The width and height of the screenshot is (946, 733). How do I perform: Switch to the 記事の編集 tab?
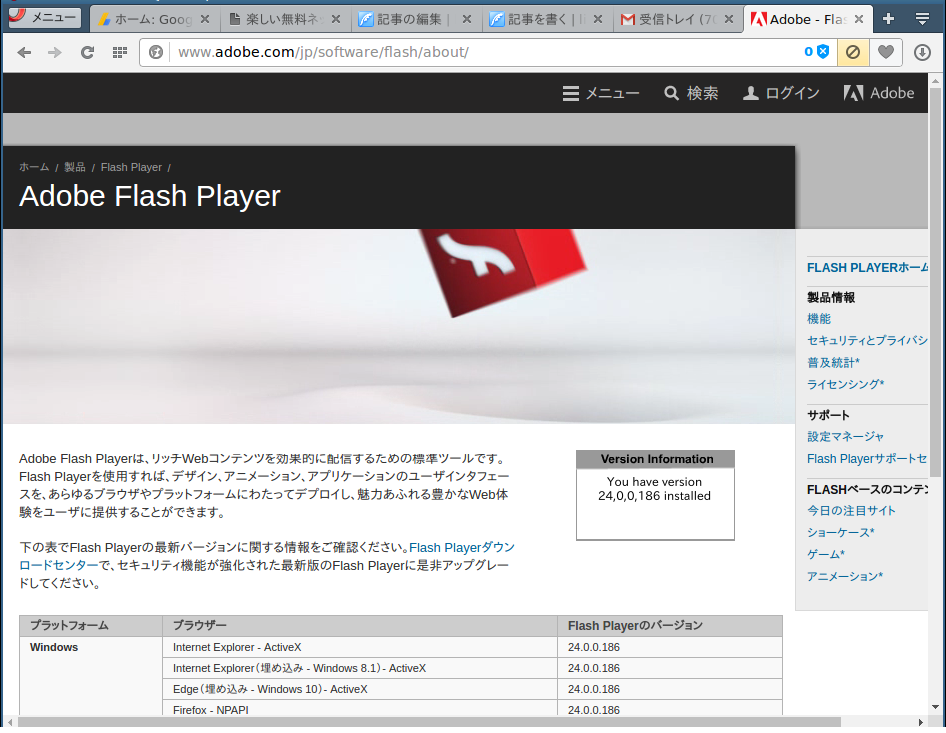click(x=416, y=19)
